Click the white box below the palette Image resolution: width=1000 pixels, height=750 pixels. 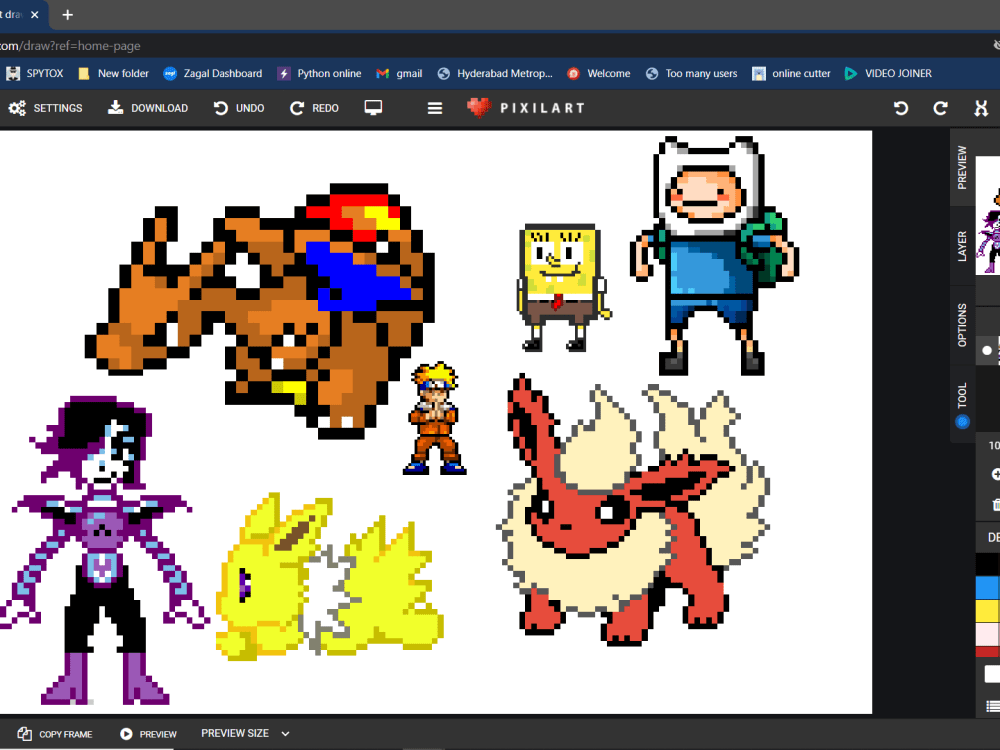(992, 674)
